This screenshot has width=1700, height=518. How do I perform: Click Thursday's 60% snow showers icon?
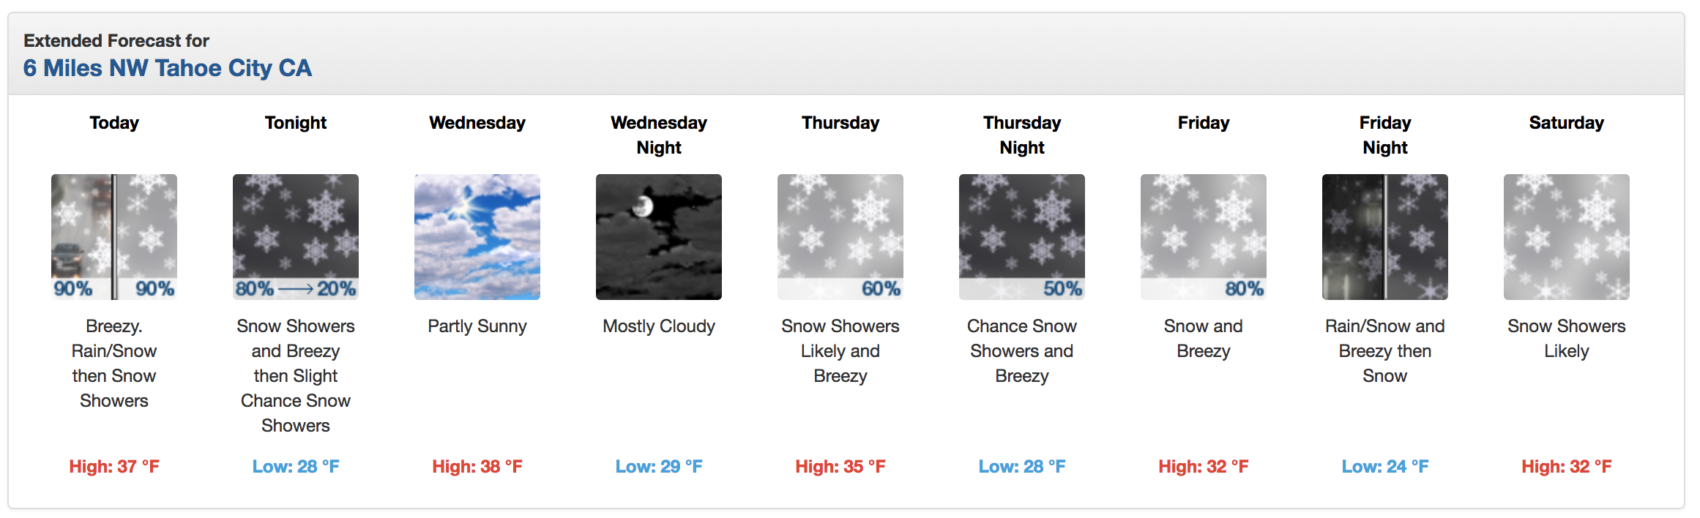(840, 237)
